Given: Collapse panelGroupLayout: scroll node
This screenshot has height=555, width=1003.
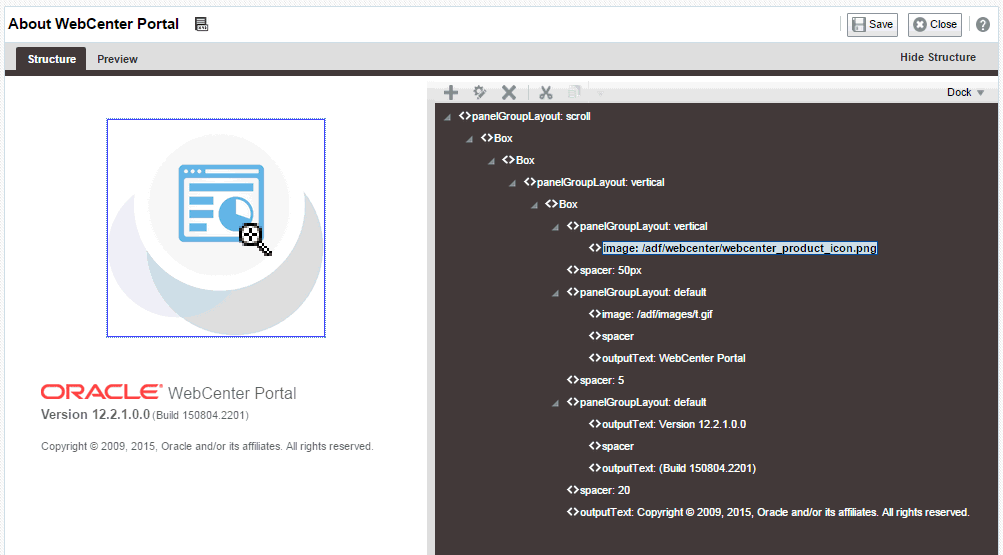Looking at the screenshot, I should [x=447, y=117].
